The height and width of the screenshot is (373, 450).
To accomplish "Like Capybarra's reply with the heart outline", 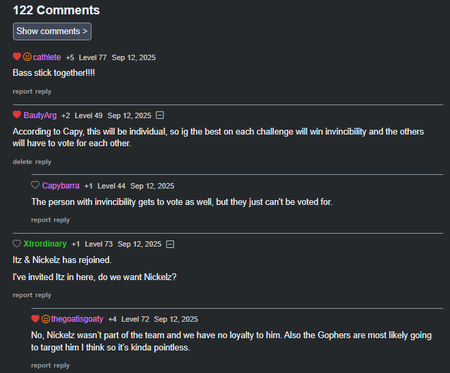I will pyautogui.click(x=35, y=185).
